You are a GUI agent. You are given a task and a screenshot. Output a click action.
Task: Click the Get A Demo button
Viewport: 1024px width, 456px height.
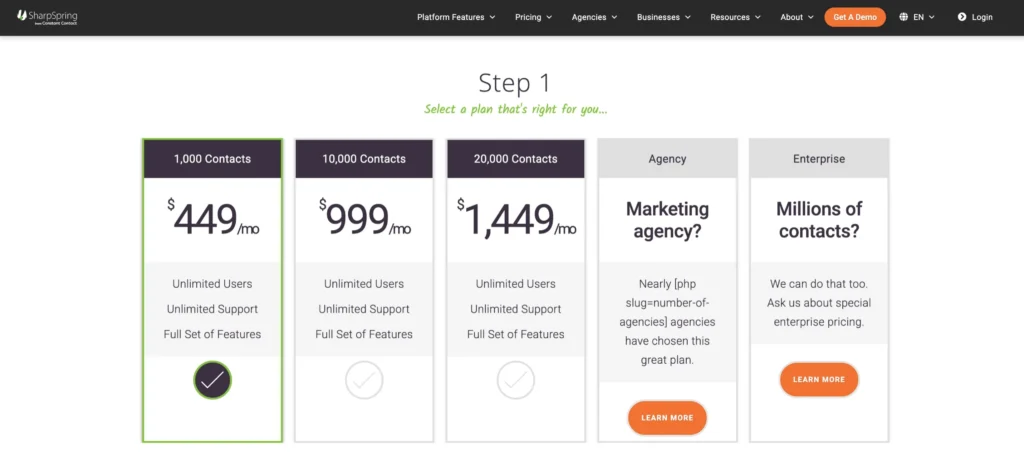point(855,17)
